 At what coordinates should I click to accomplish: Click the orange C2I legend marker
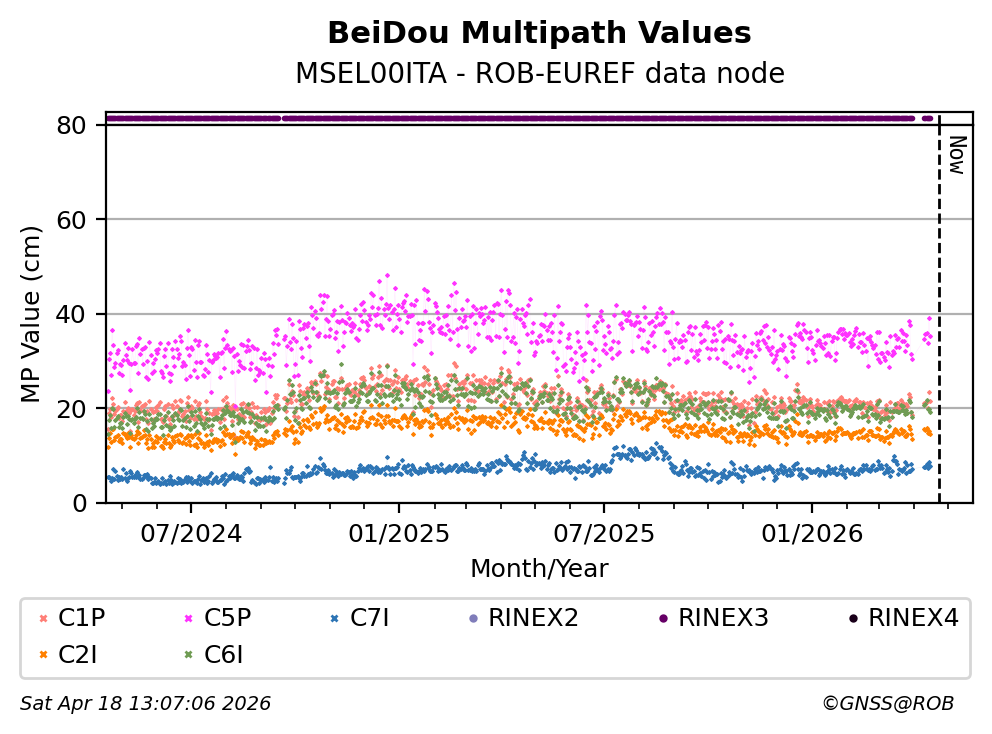click(x=42, y=656)
